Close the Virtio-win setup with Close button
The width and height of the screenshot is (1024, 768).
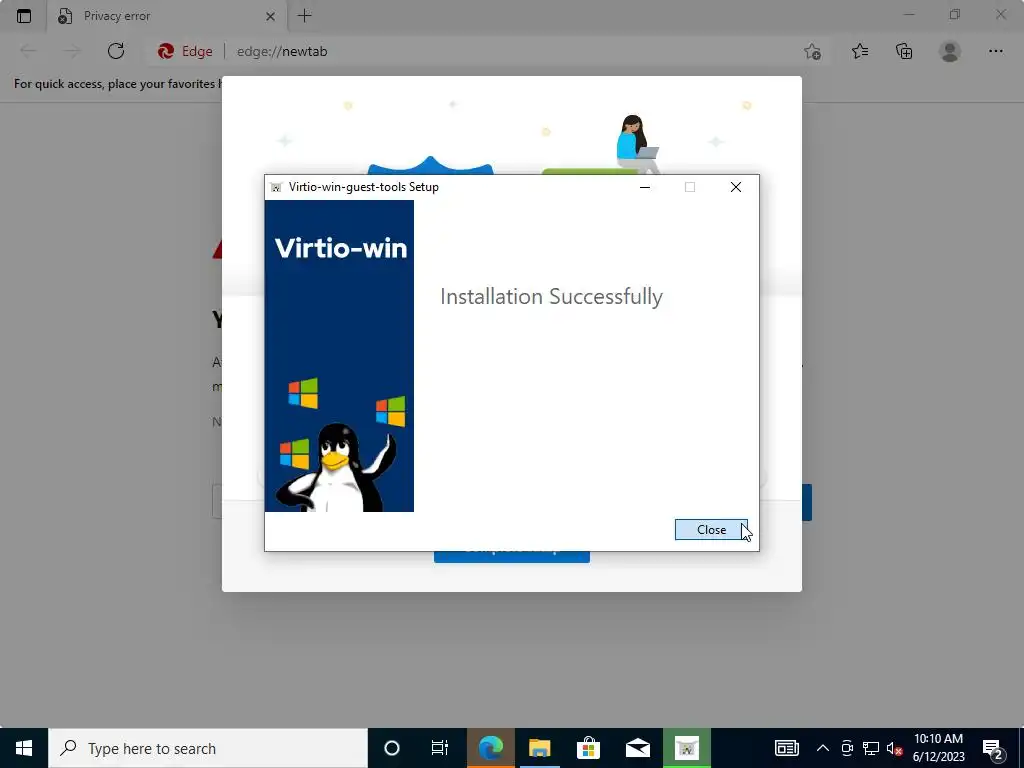coord(711,530)
